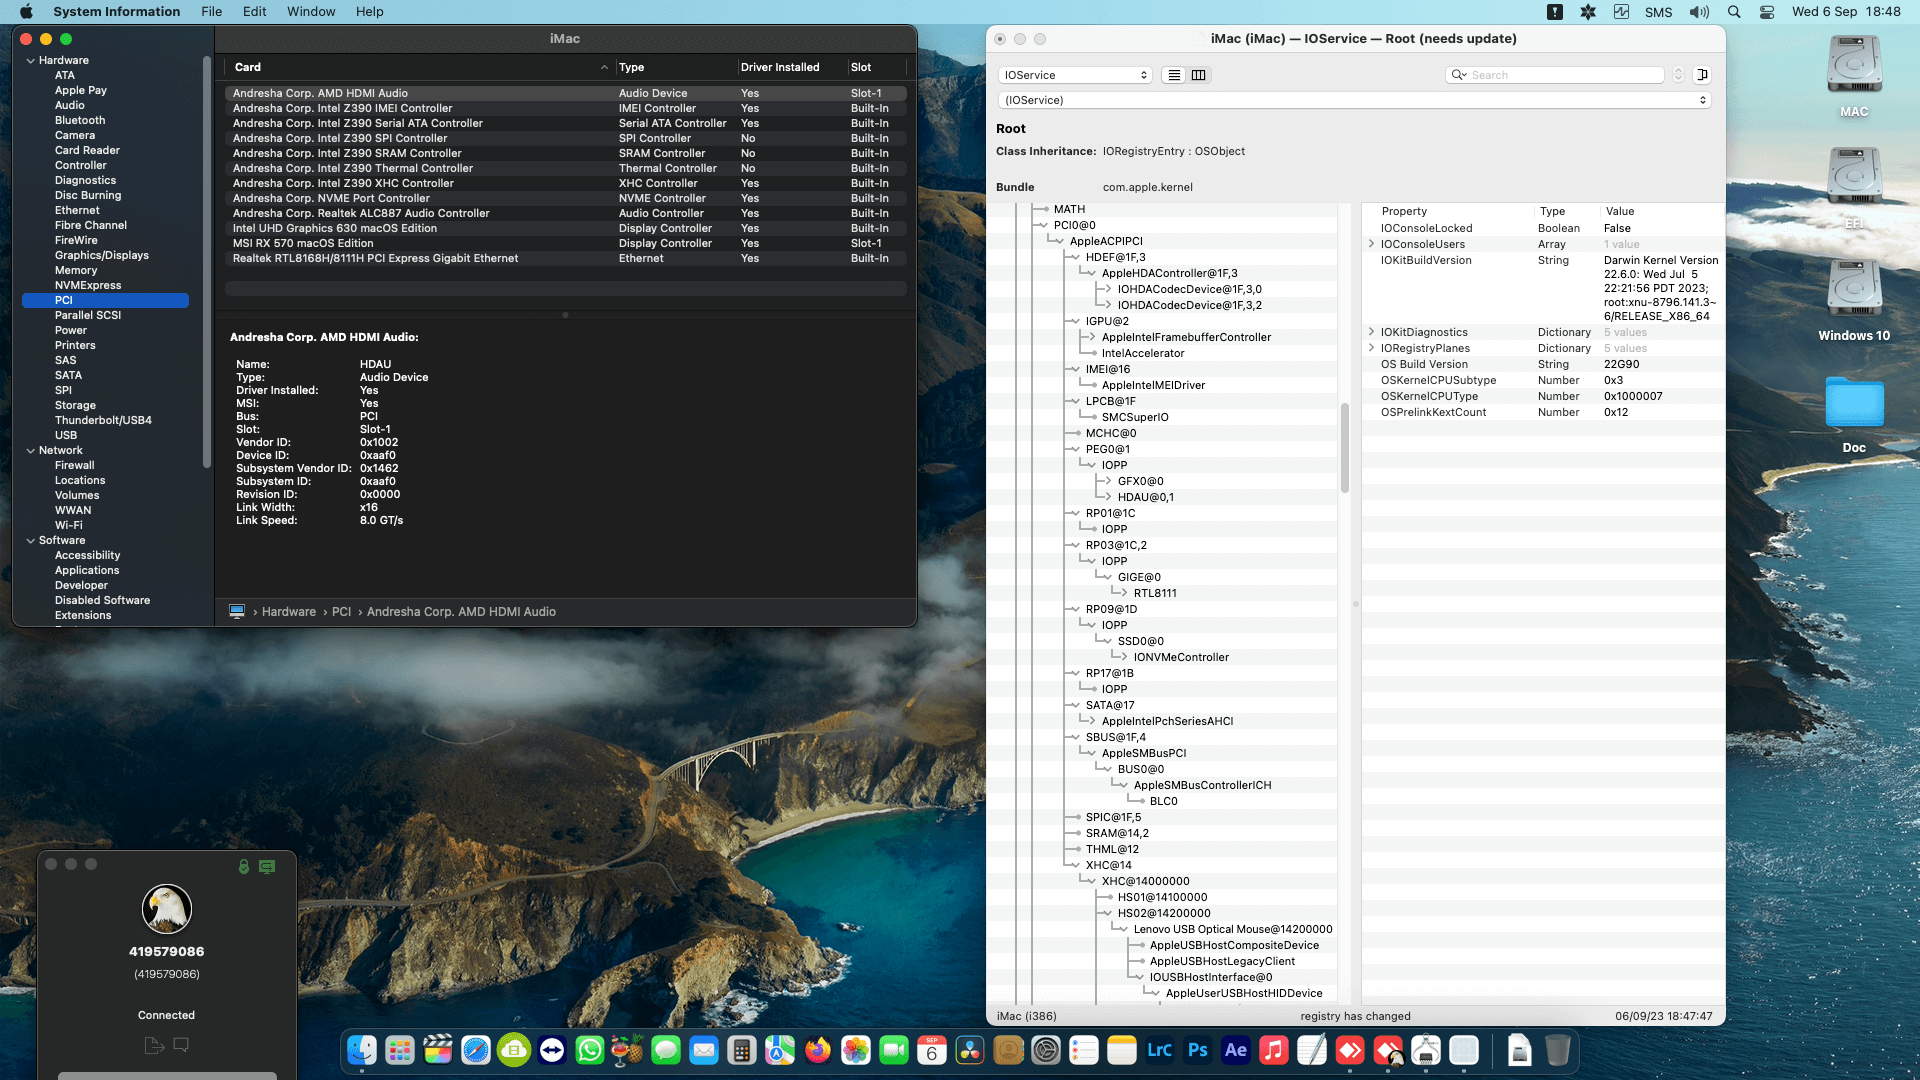Switch to column view in IORegistryExplorer
Screen dimensions: 1920x1080
[x=1198, y=75]
